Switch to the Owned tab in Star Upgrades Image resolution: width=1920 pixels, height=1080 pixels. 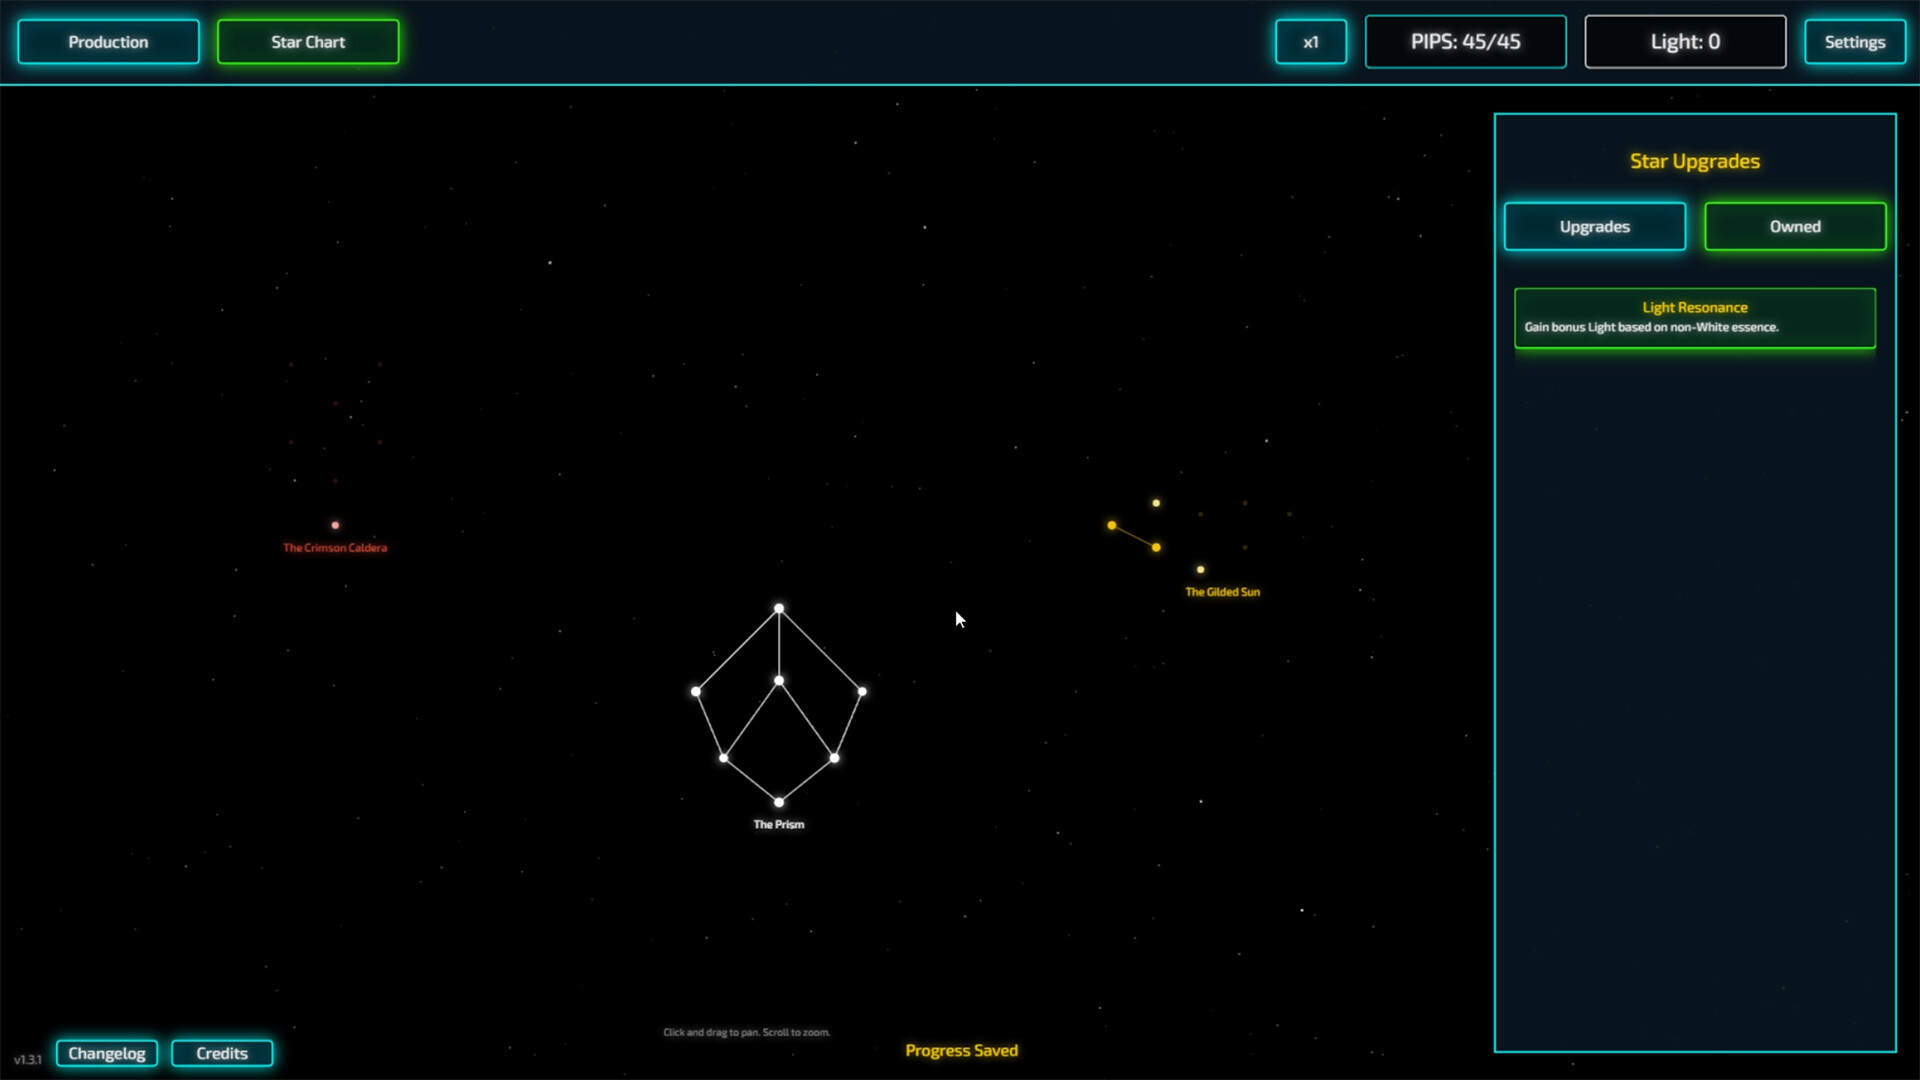click(1795, 226)
